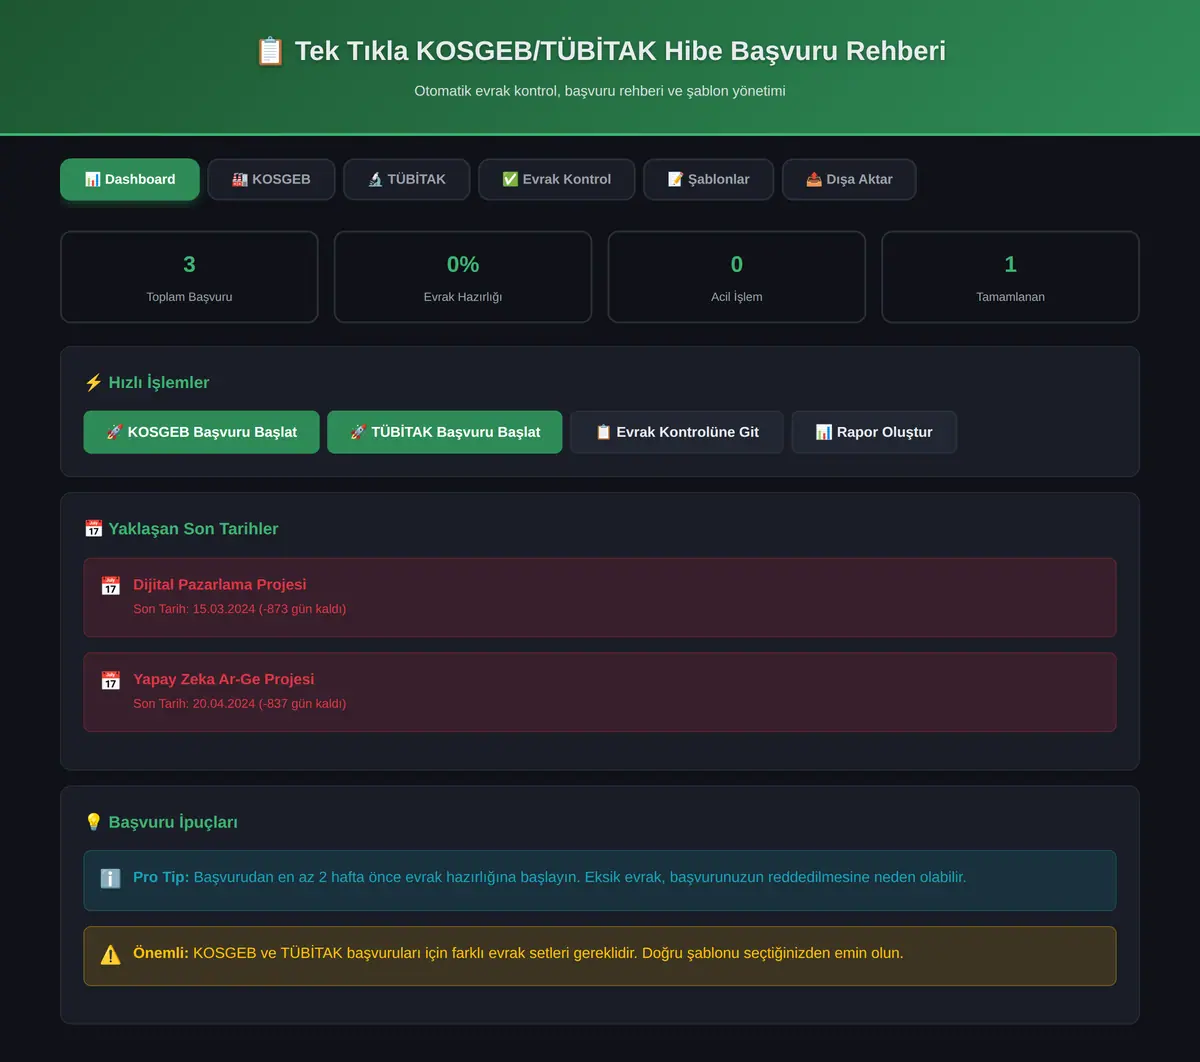The image size is (1200, 1062).
Task: Go to Evrak Kontrolüne Git
Action: coord(677,432)
